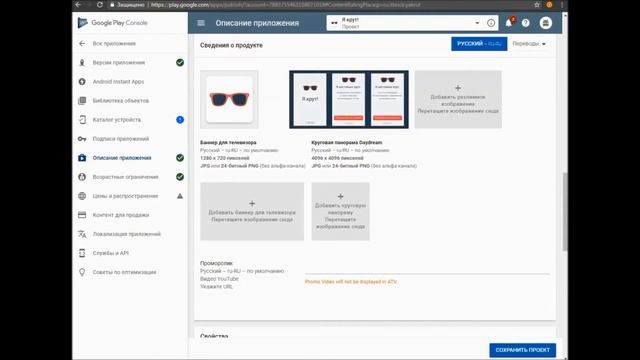Click the warning triangle next to 'Цены и распространение'
The width and height of the screenshot is (640, 360).
[x=180, y=196]
